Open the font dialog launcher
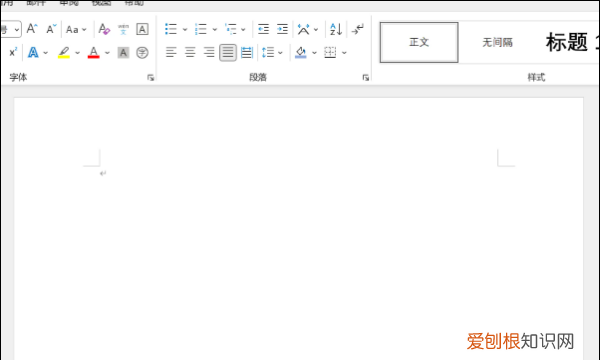 pos(150,78)
